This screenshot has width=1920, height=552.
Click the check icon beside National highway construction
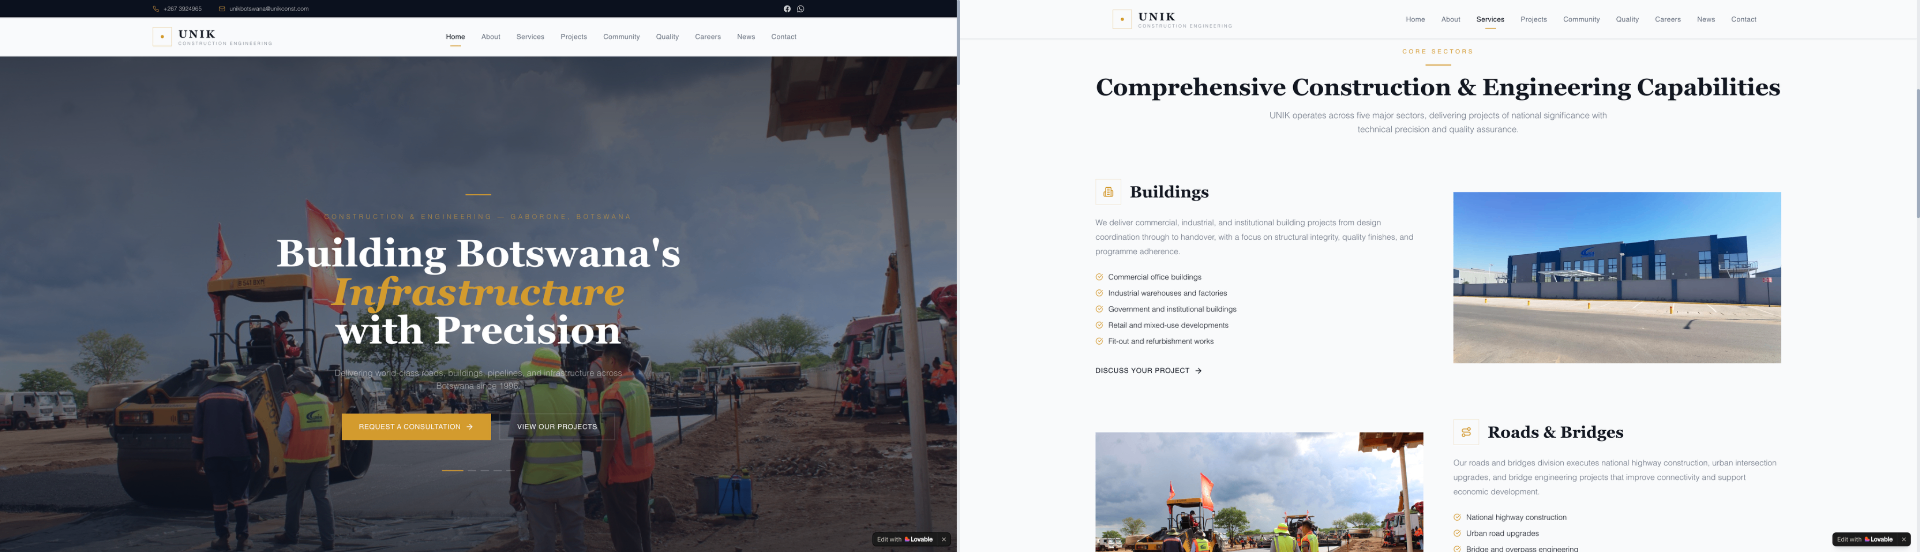(x=1457, y=517)
